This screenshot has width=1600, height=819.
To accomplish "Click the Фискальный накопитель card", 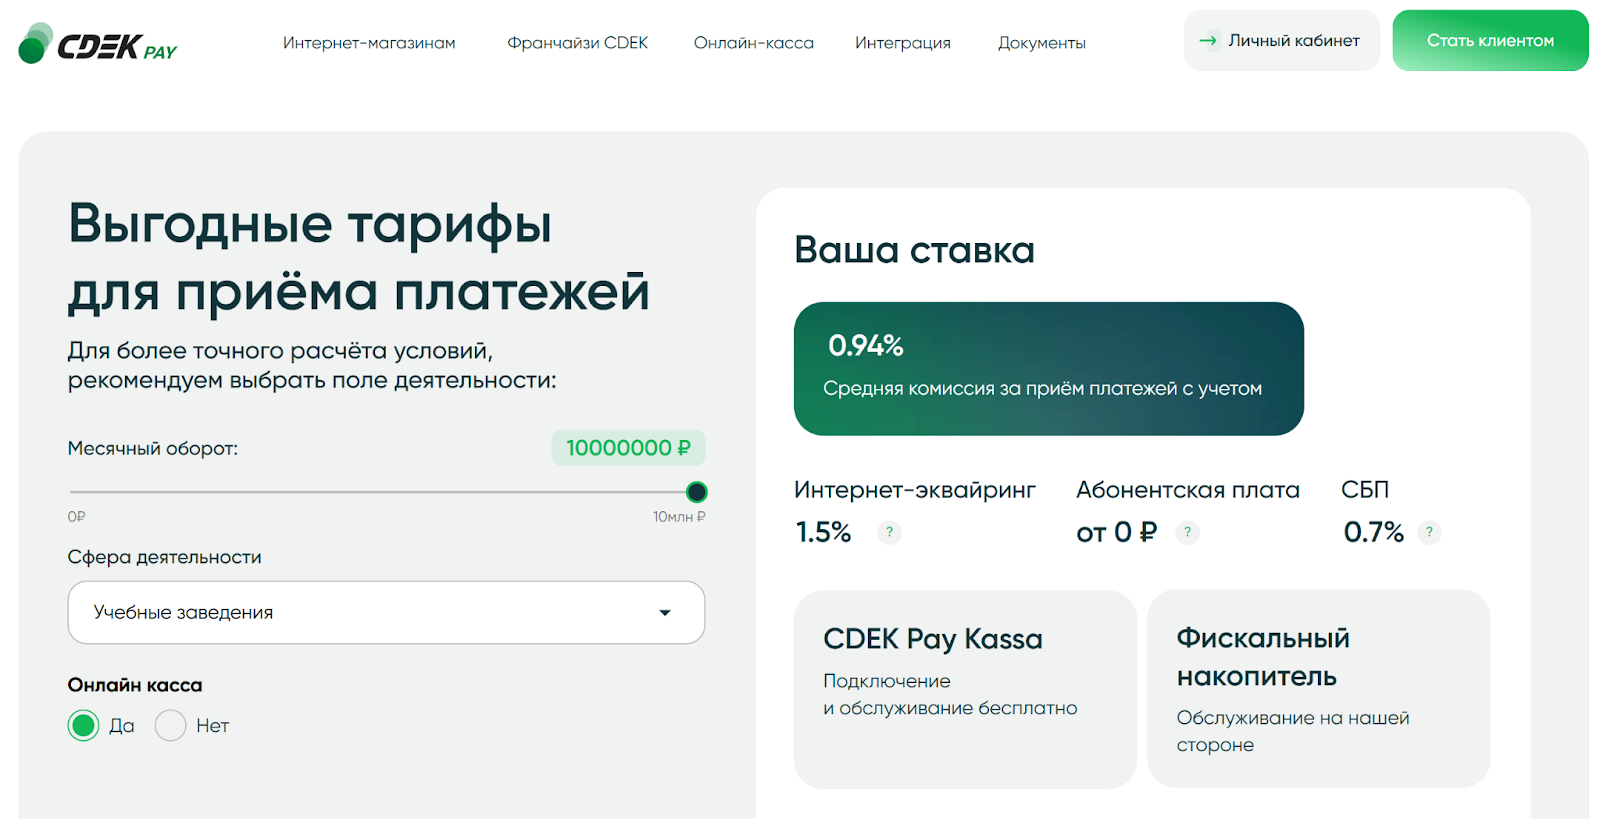I will click(1317, 688).
